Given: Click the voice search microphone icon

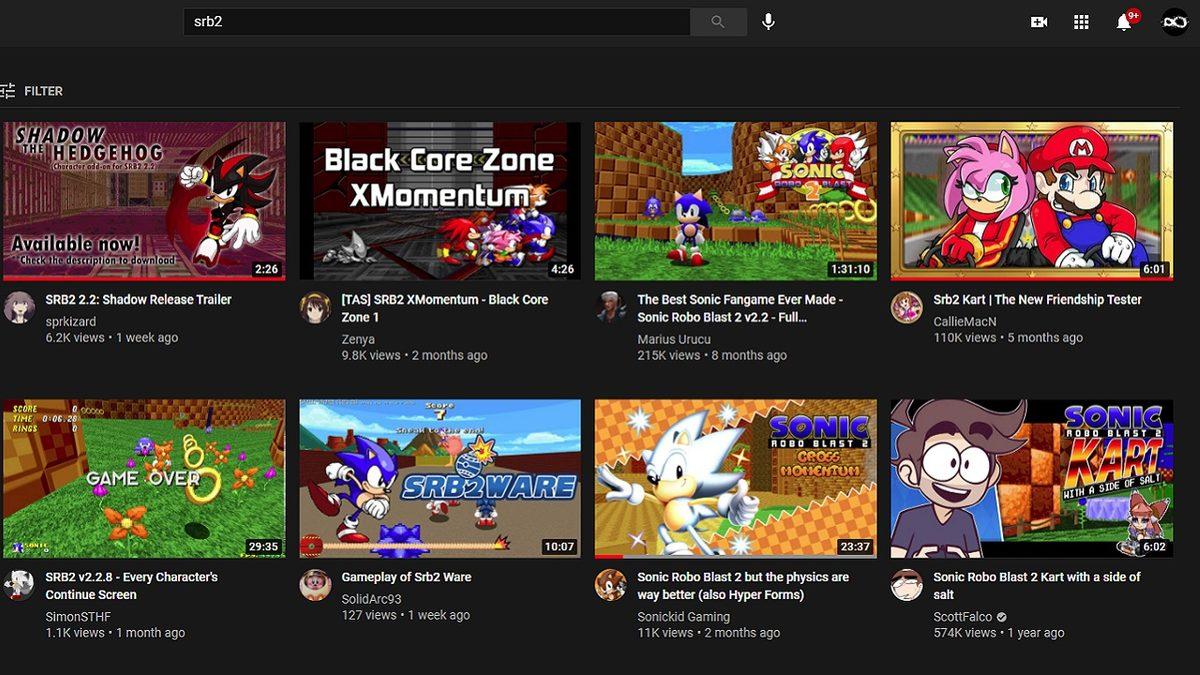Looking at the screenshot, I should click(x=767, y=21).
